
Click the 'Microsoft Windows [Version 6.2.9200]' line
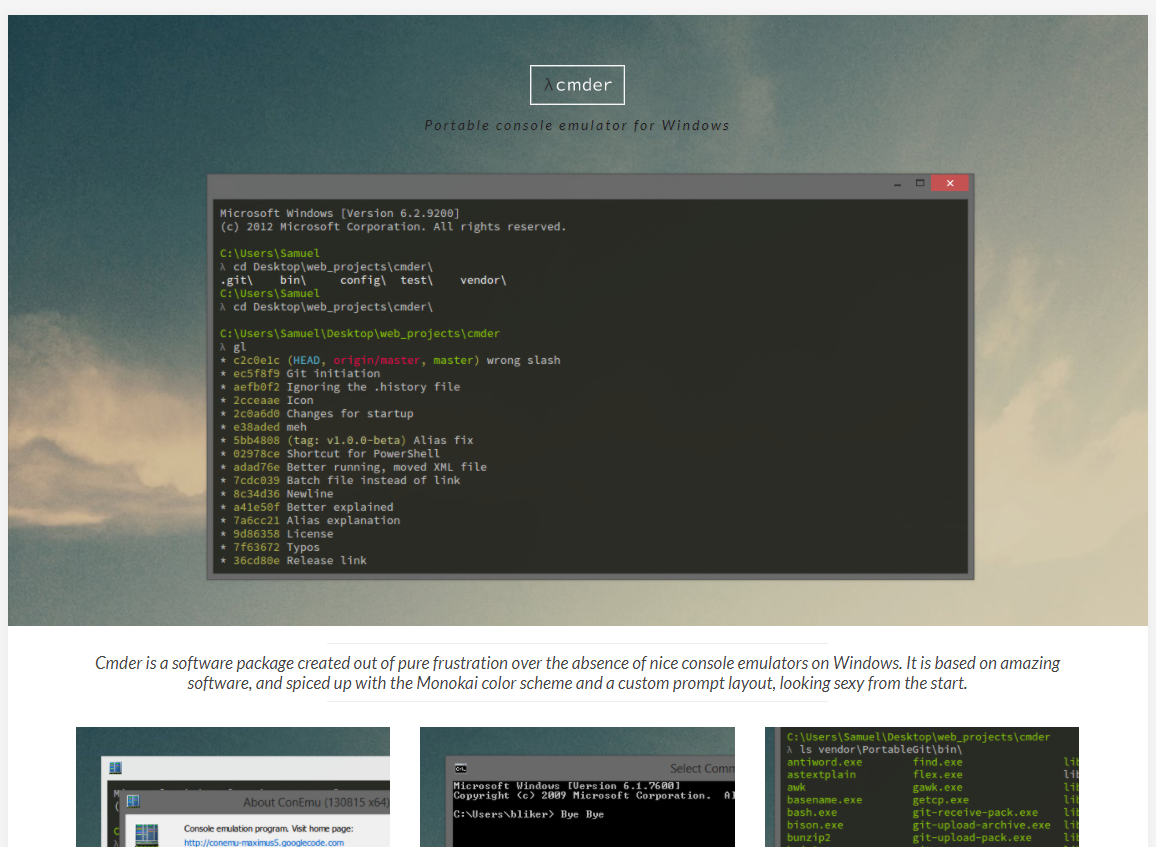pos(340,213)
